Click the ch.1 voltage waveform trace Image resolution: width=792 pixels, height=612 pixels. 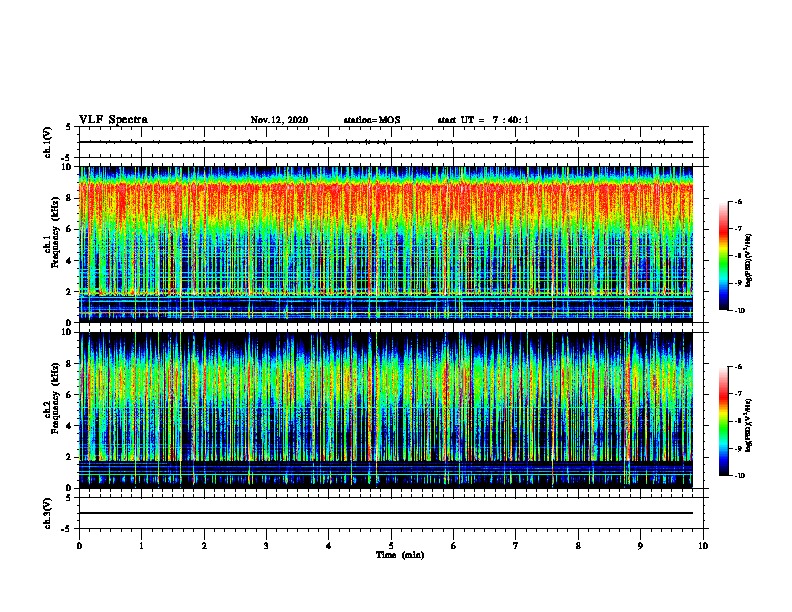(386, 142)
